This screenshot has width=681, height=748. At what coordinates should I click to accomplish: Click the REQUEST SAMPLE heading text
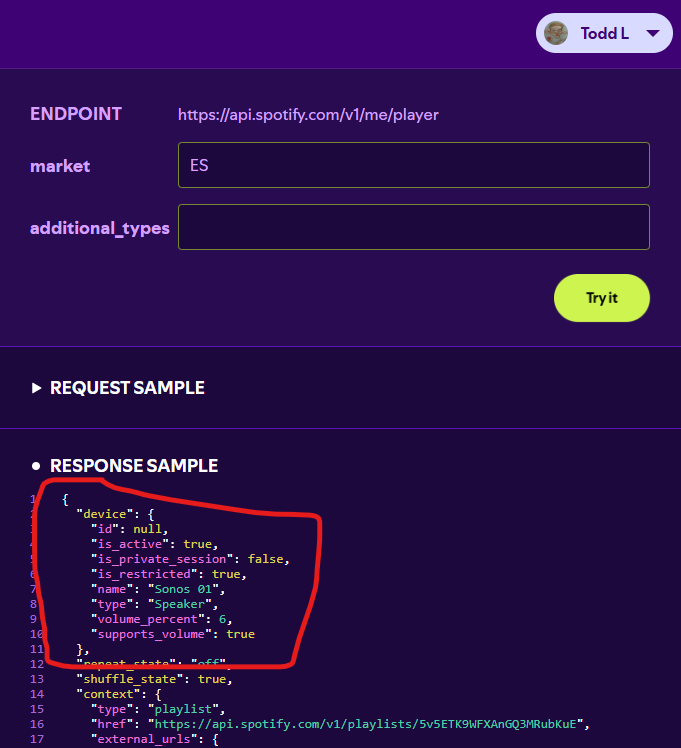point(127,388)
